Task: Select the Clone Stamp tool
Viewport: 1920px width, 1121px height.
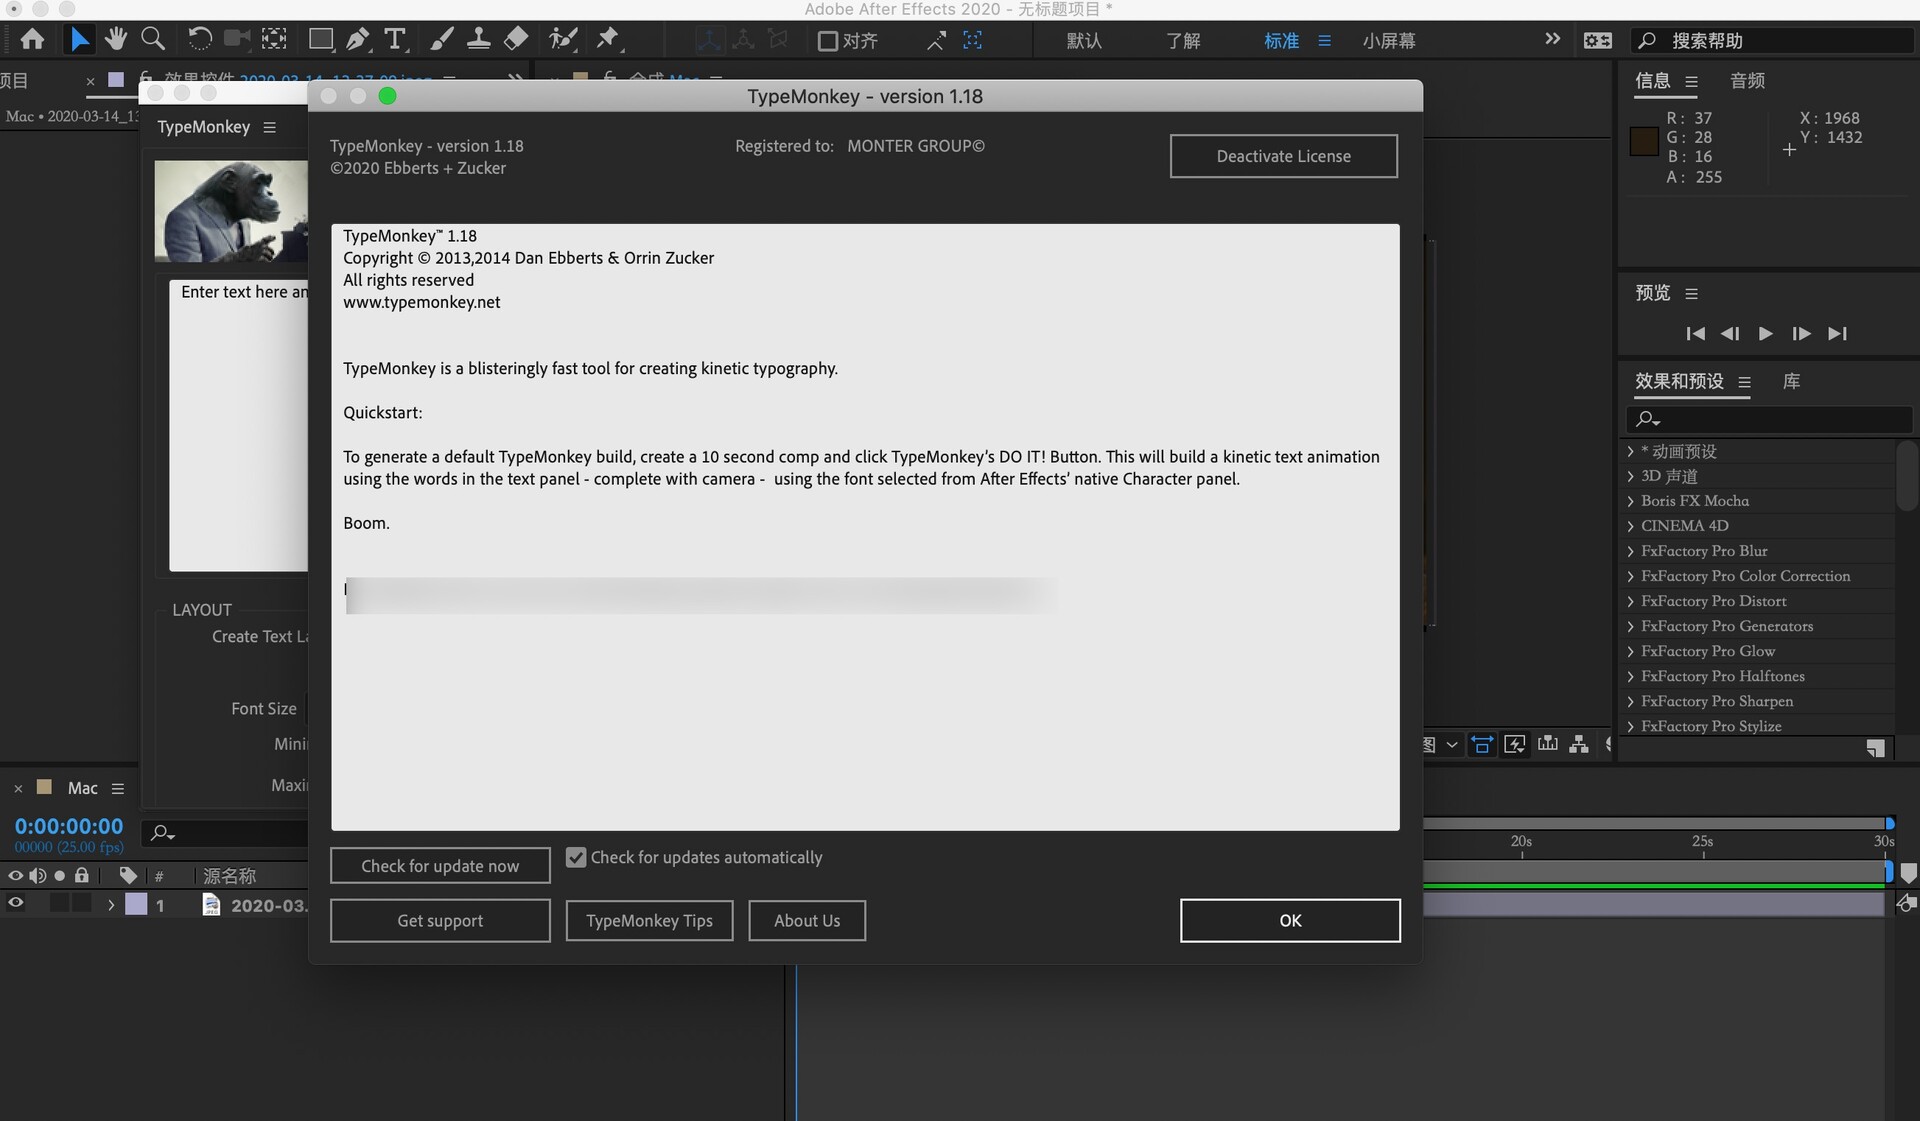Action: (479, 40)
